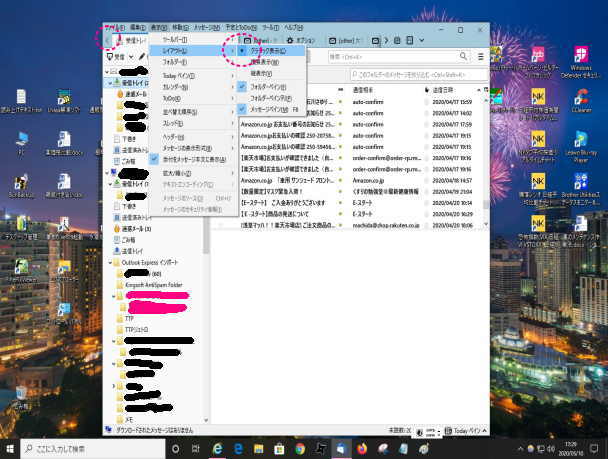Open スレッド submenu in View menu
Screen dimensions: 608x459
coord(193,123)
